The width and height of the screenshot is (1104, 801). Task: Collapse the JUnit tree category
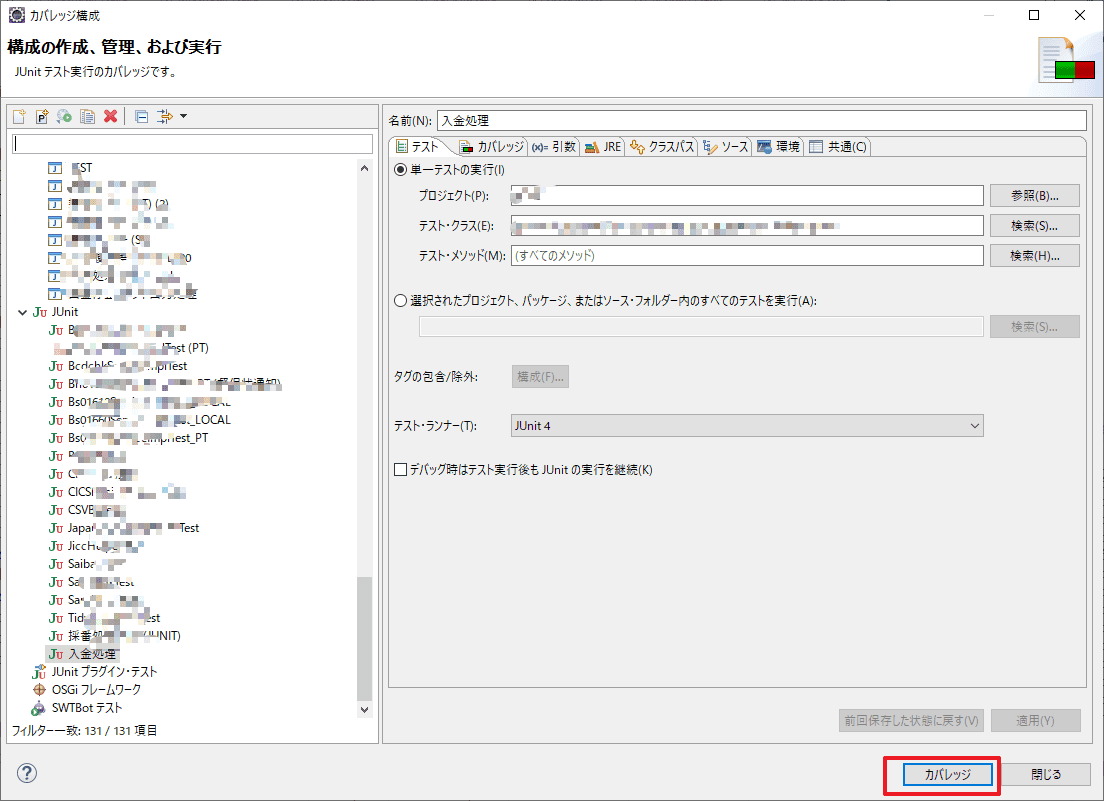[23, 312]
